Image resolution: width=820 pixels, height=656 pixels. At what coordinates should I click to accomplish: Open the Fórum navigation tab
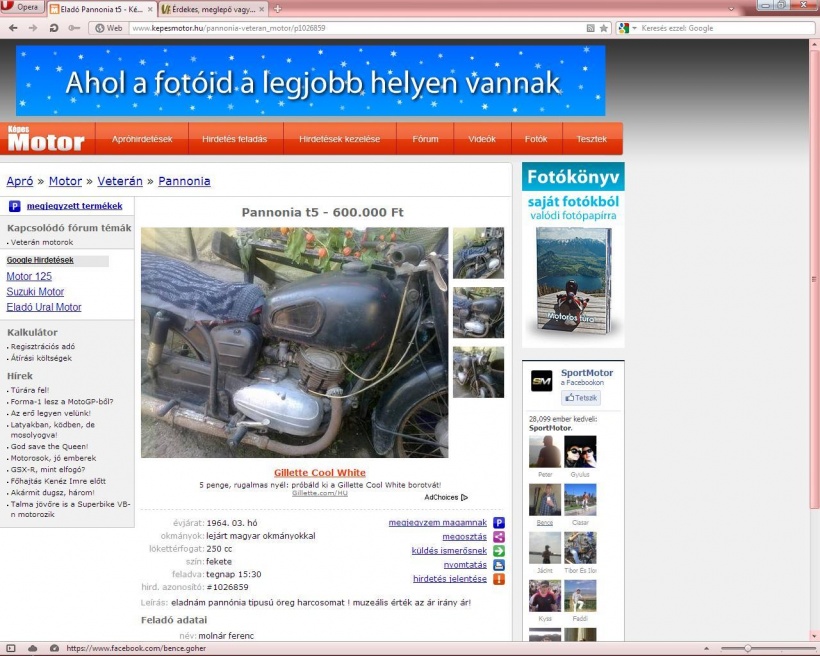click(425, 139)
